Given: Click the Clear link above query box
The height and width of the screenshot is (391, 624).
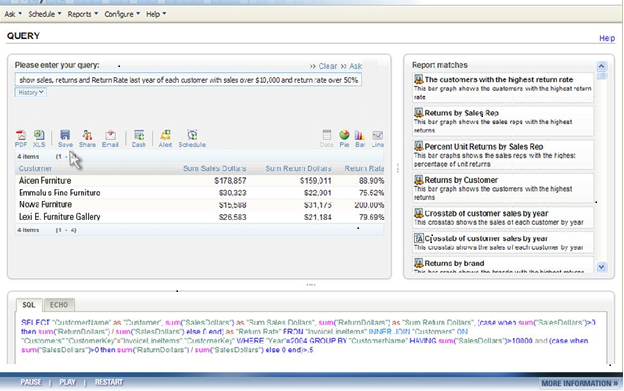Looking at the screenshot, I should click(x=328, y=66).
